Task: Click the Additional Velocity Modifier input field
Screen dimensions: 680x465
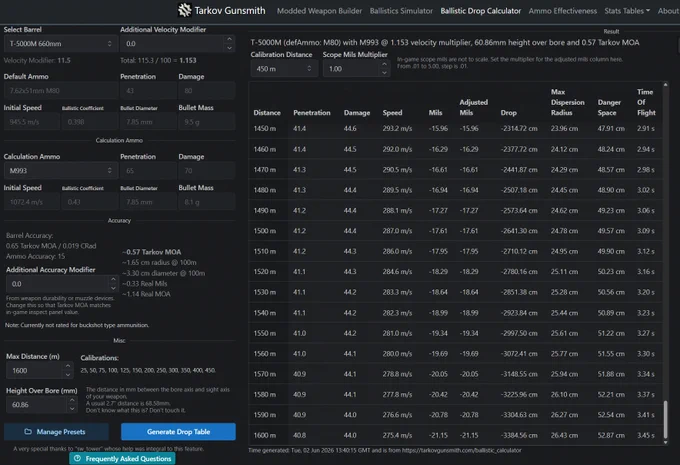Action: 173,44
